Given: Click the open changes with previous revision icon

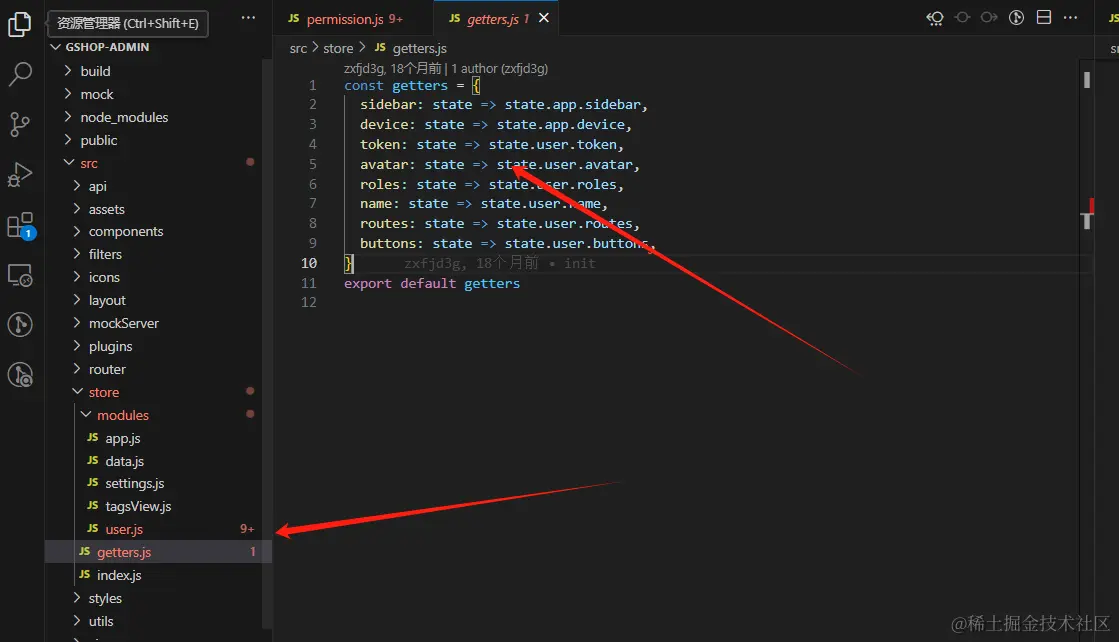Looking at the screenshot, I should 935,18.
